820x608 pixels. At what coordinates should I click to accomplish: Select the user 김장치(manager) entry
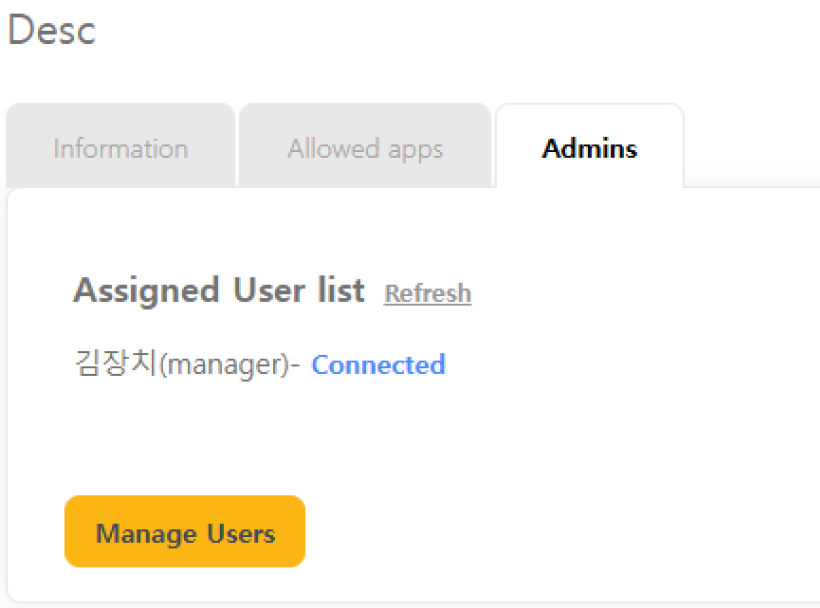tap(187, 365)
